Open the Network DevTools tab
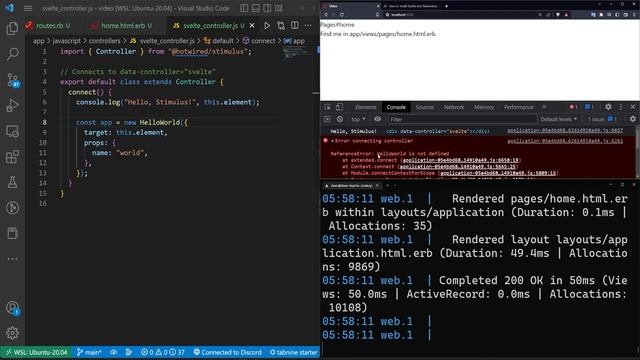This screenshot has width=640, height=360. pos(454,107)
